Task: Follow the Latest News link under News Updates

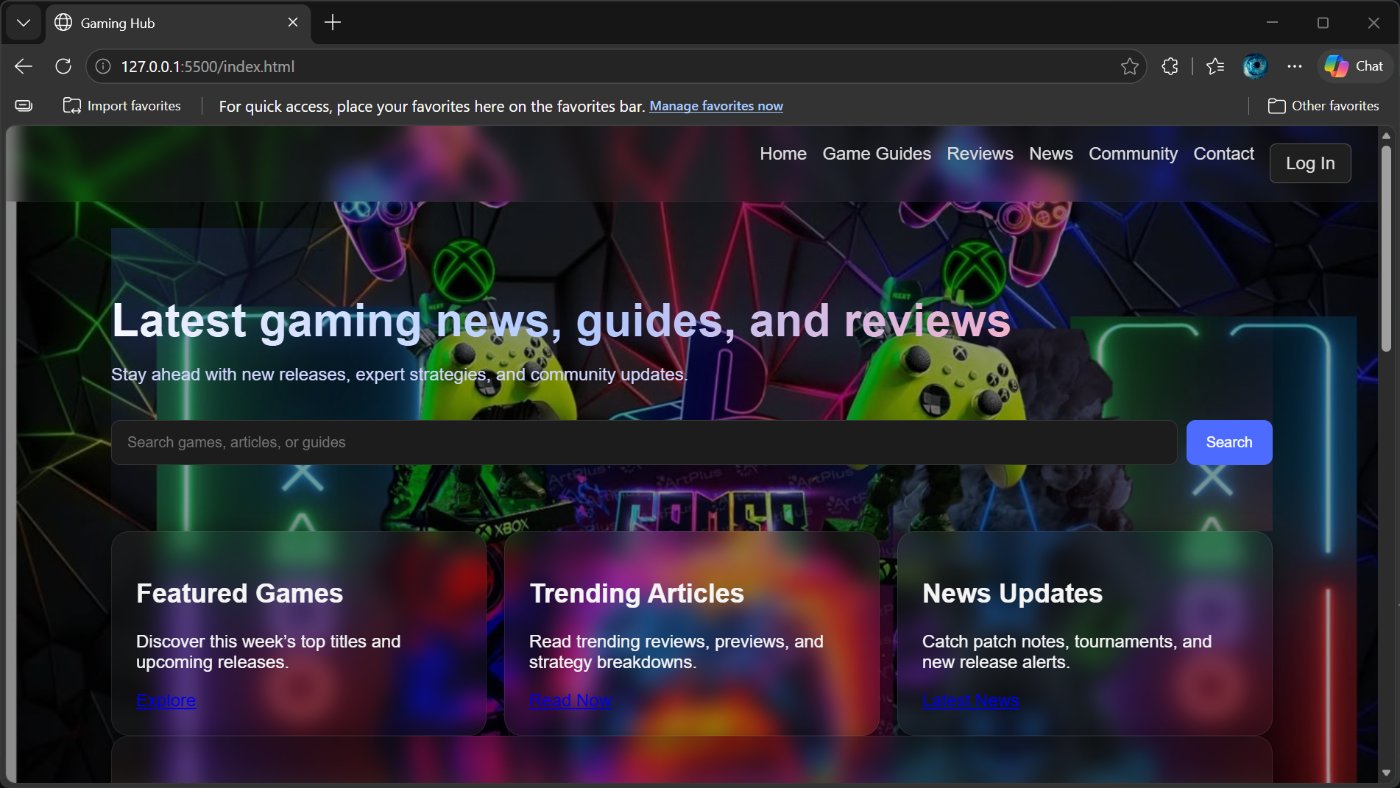Action: (971, 700)
